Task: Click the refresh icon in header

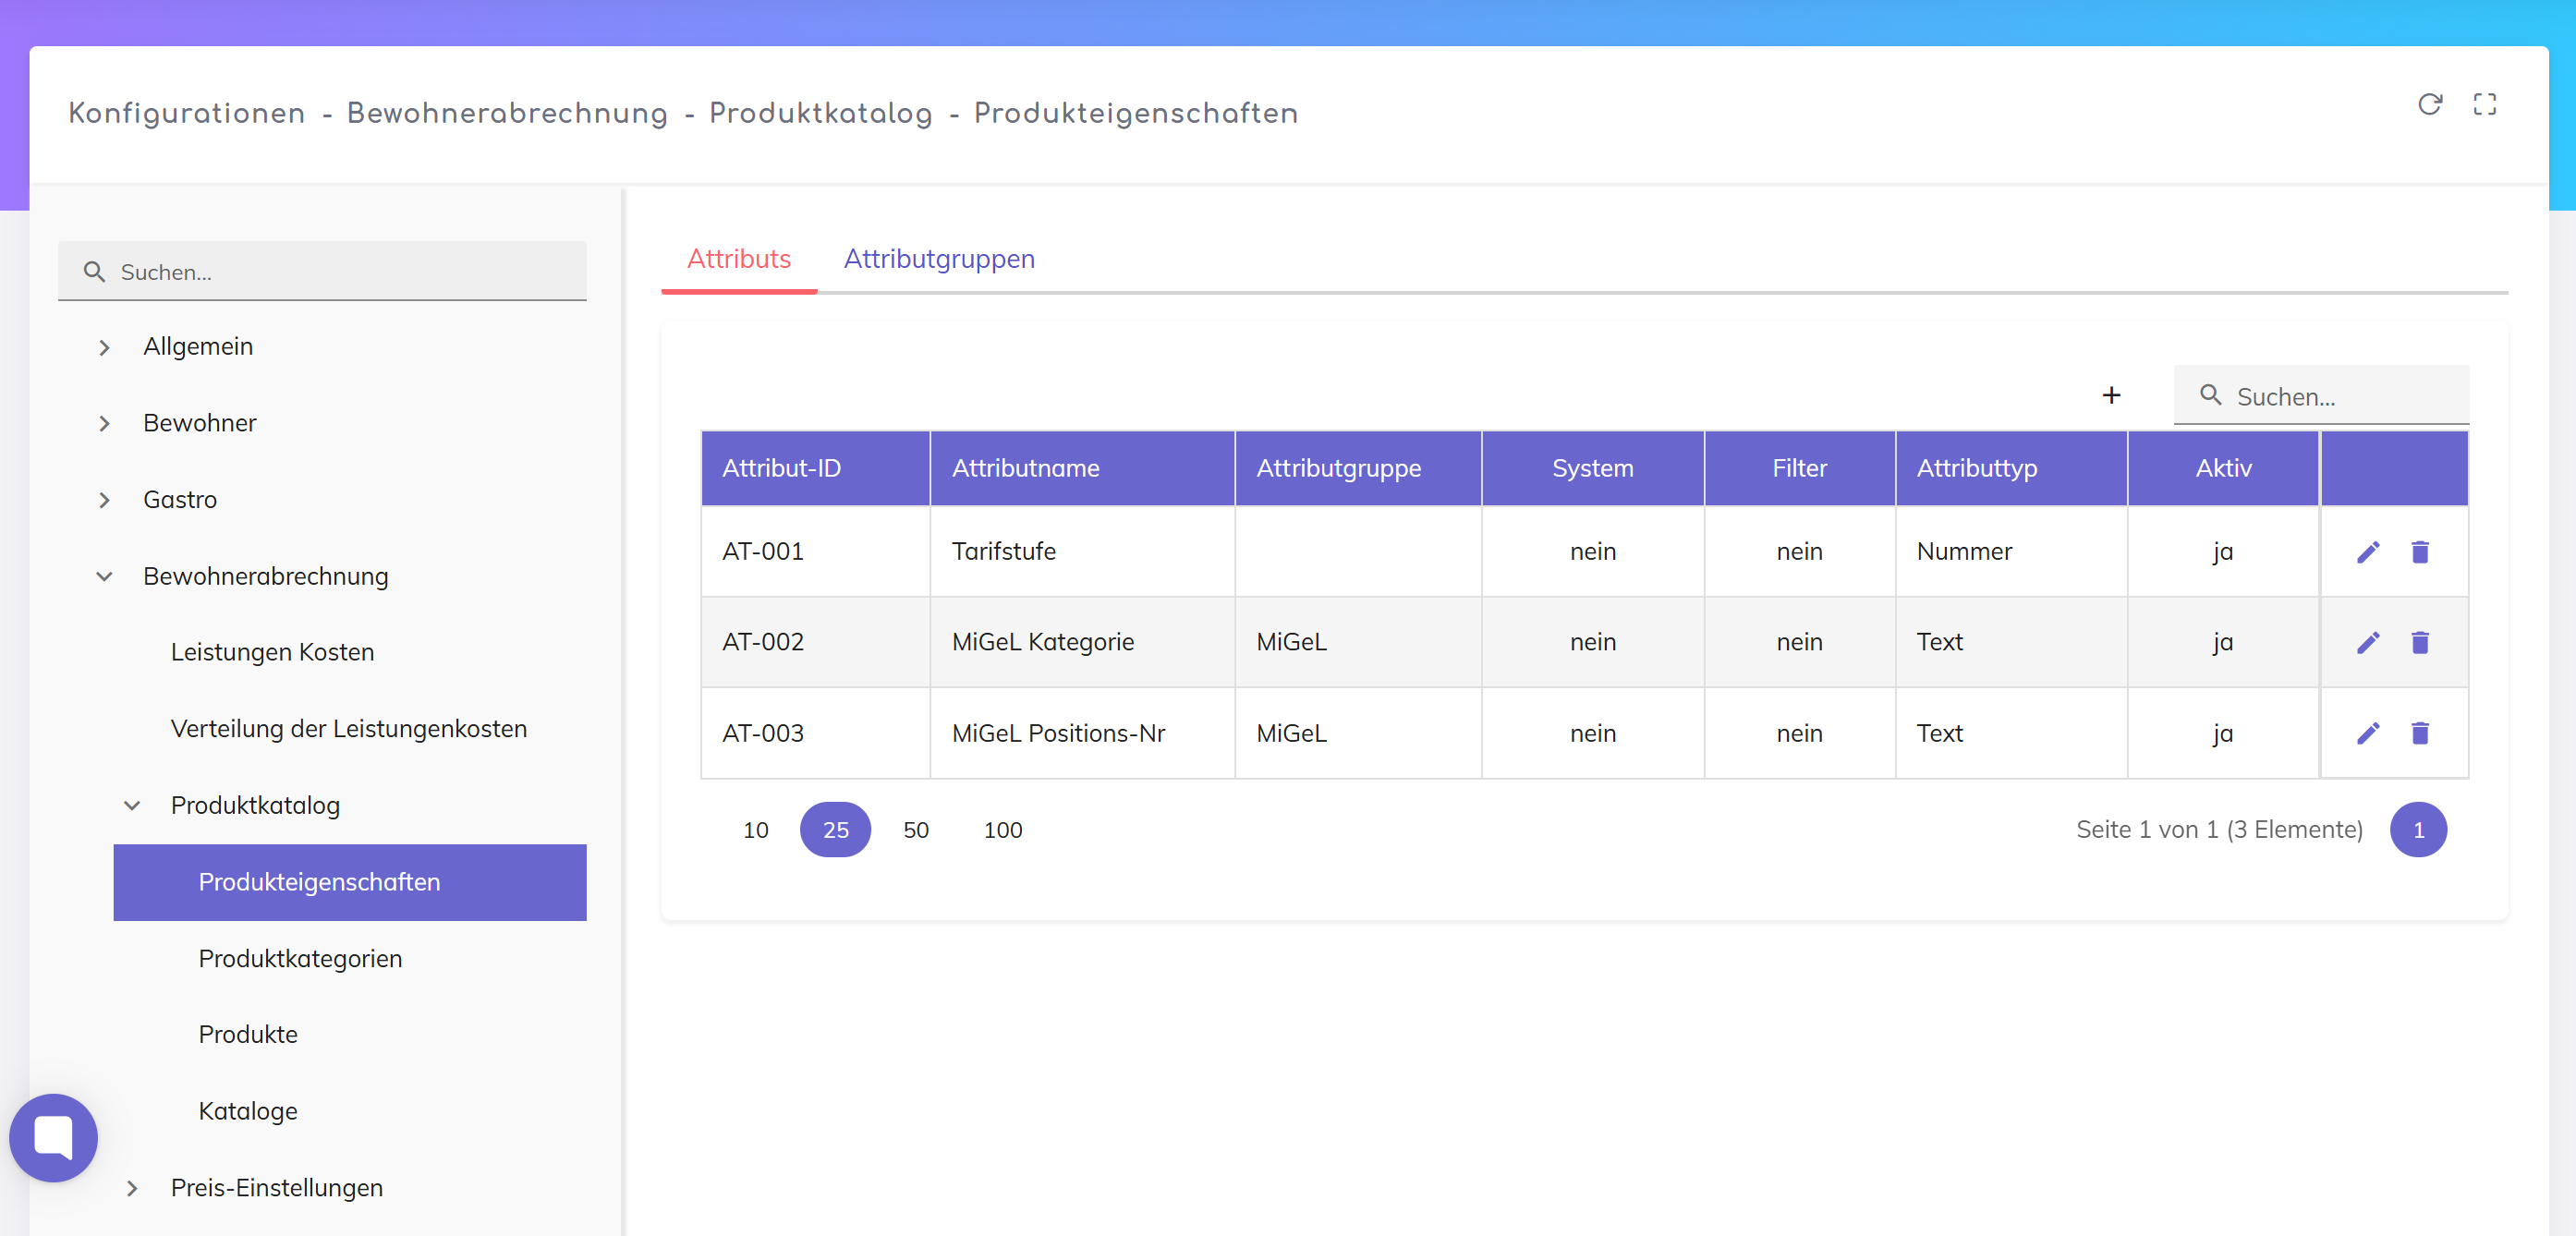Action: 2429,104
